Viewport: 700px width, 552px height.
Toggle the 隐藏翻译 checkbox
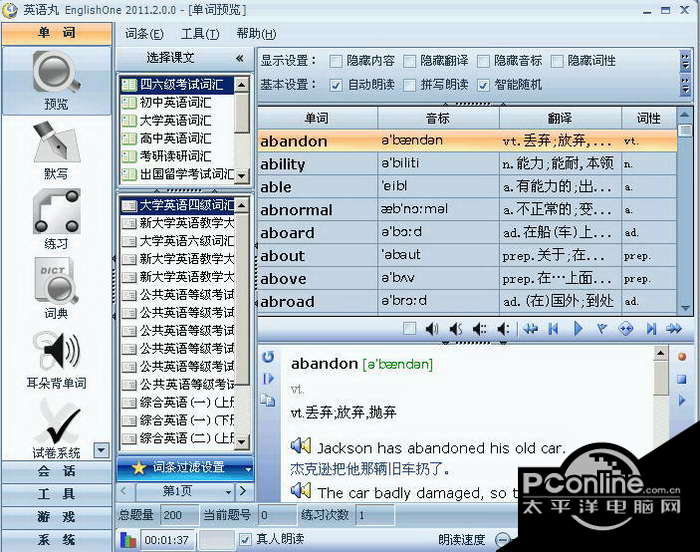point(409,61)
